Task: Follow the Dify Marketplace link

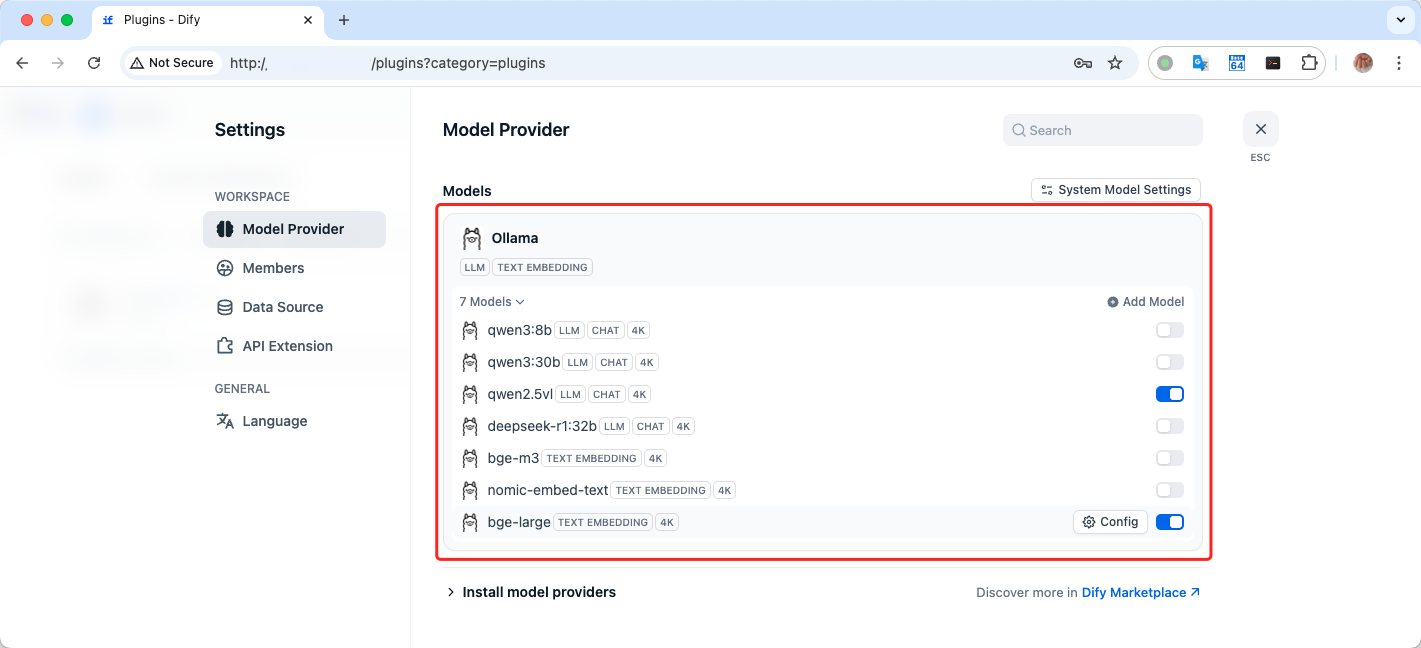Action: [1140, 593]
